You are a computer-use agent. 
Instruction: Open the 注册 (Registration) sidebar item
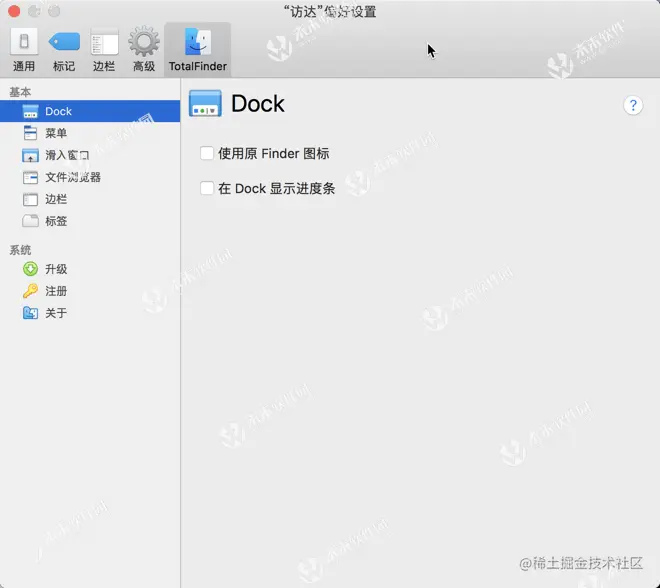(x=90, y=291)
